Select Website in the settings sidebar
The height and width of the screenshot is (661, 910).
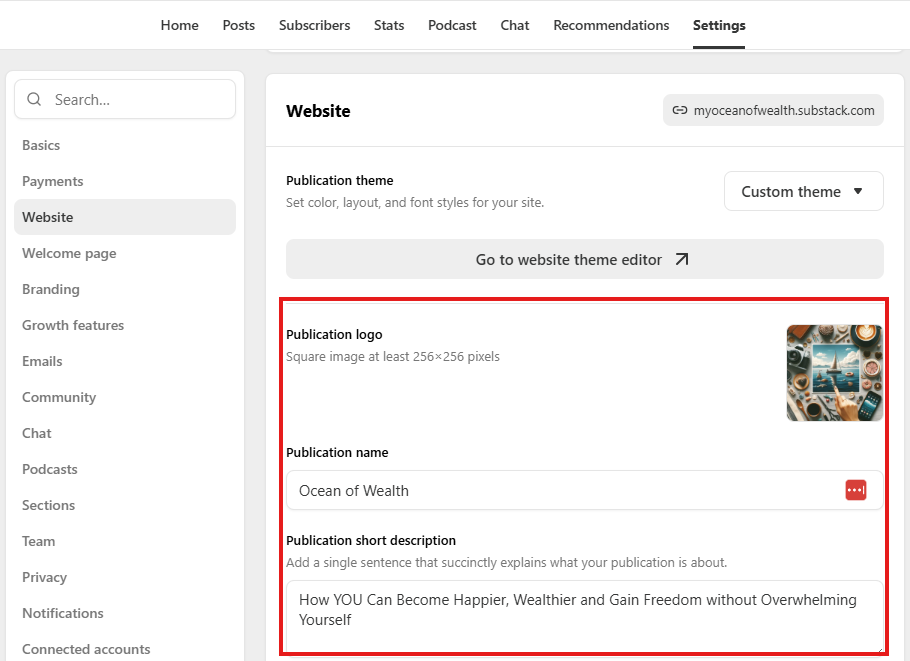pos(125,217)
